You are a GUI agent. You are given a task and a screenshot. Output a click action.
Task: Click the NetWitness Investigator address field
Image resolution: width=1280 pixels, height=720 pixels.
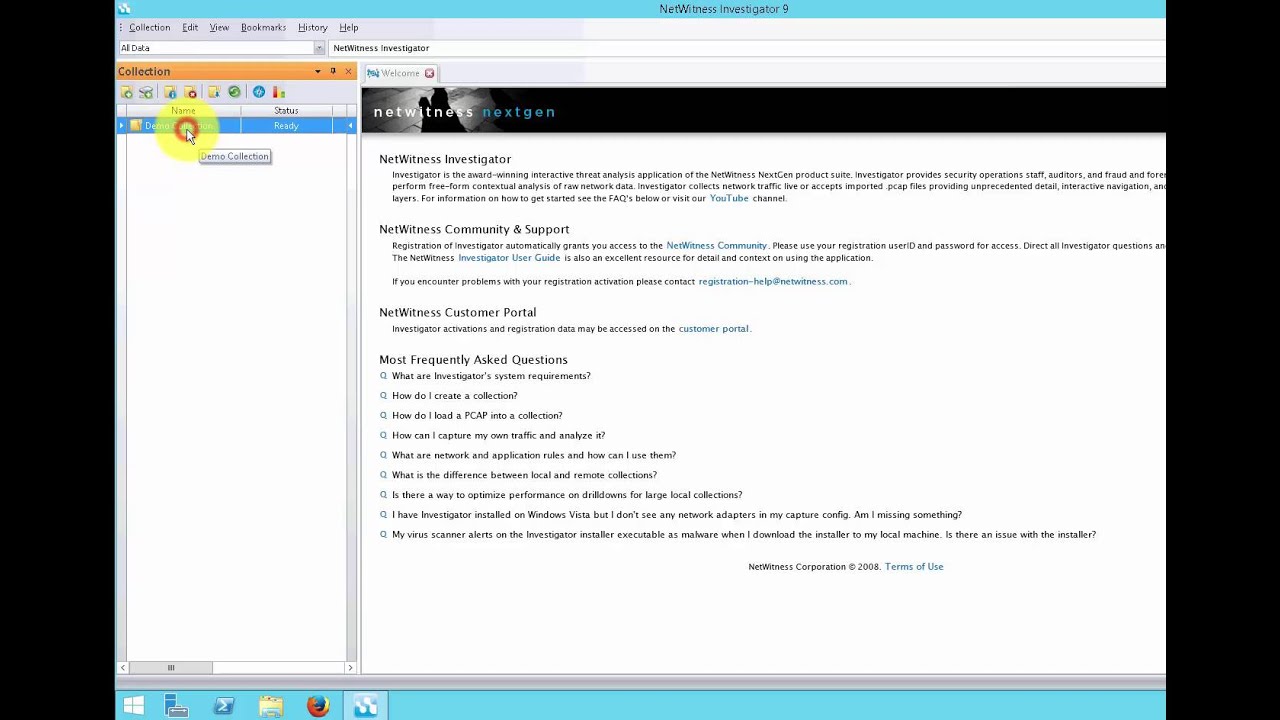[745, 48]
